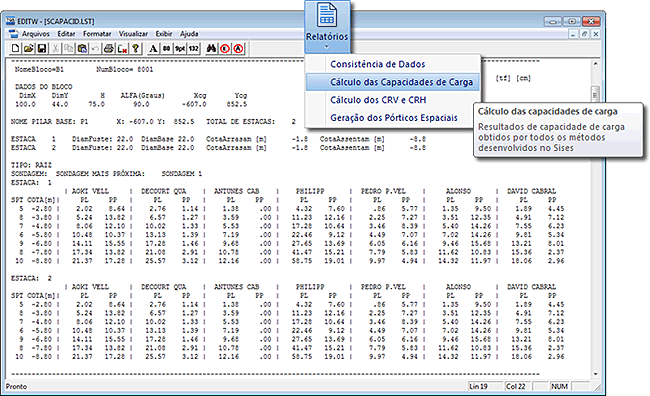Click 'NOME PILAR BASE: P1' text
Screen dimensions: 650x396
click(x=49, y=122)
